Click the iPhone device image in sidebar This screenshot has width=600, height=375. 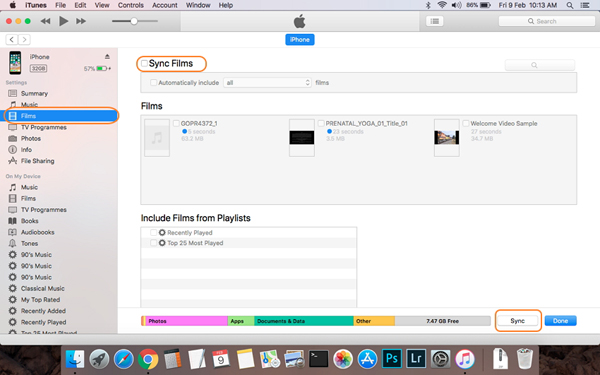pyautogui.click(x=15, y=62)
